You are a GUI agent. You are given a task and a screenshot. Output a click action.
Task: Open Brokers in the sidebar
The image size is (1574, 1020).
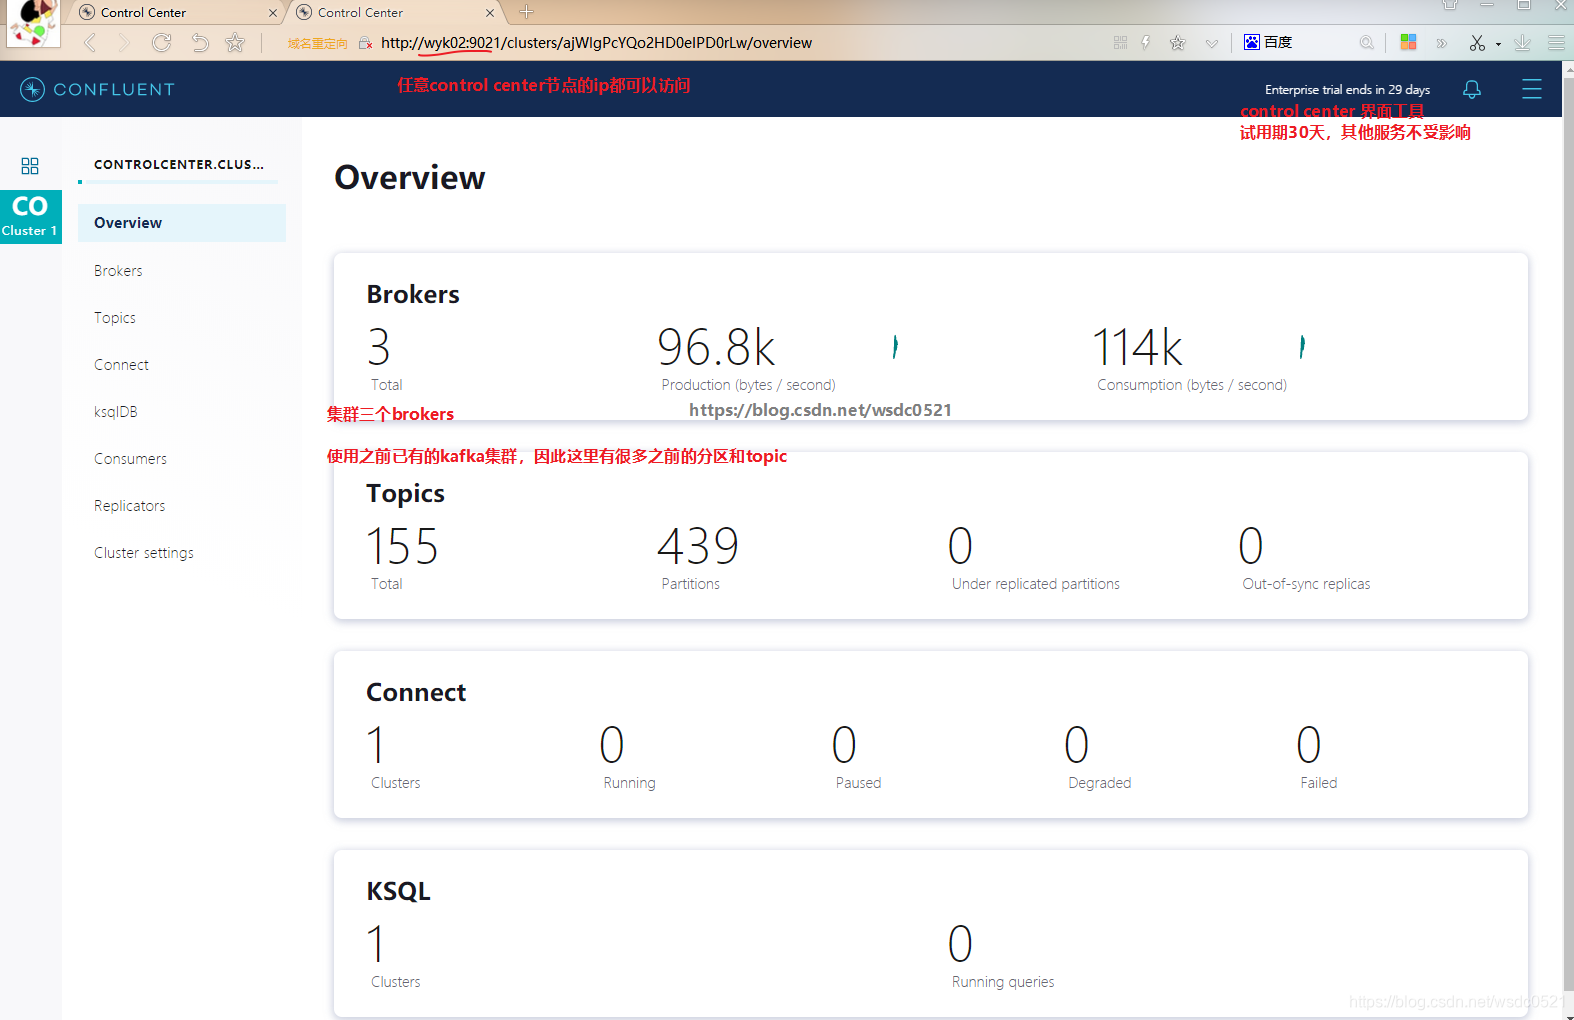[118, 271]
